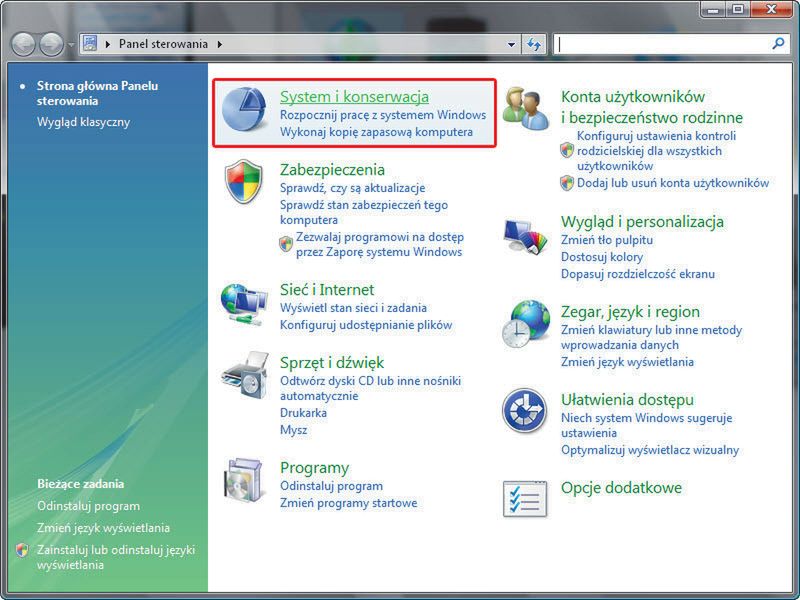This screenshot has height=600, width=800.
Task: Click Konfiguruj udostępnianie plików
Action: 366,325
